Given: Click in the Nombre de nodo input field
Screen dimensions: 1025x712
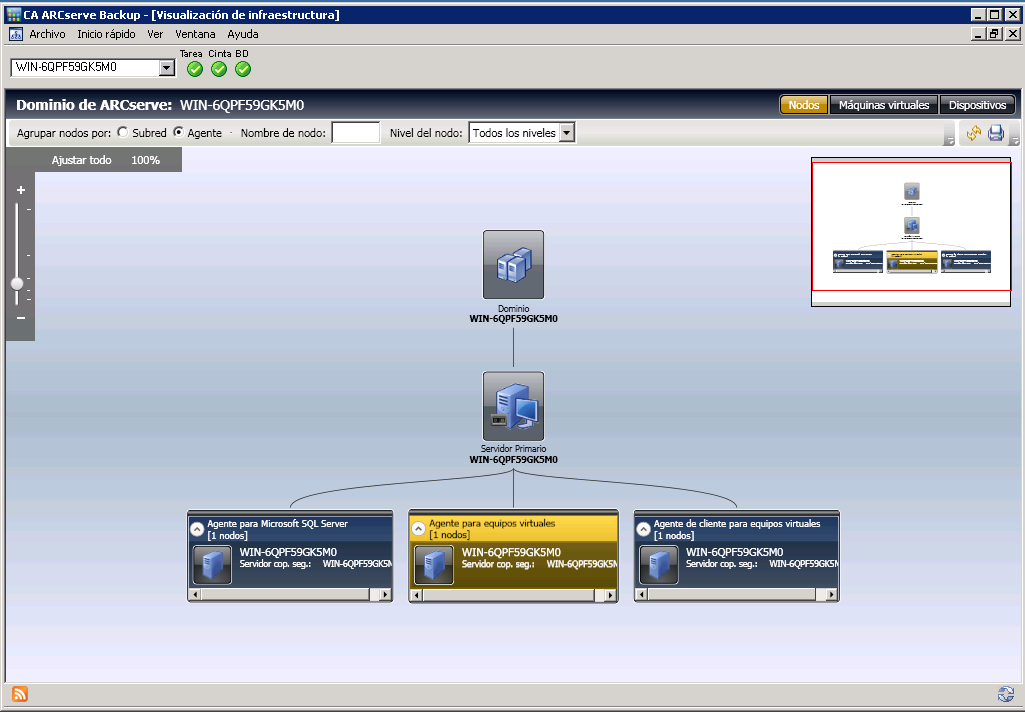Looking at the screenshot, I should (356, 133).
